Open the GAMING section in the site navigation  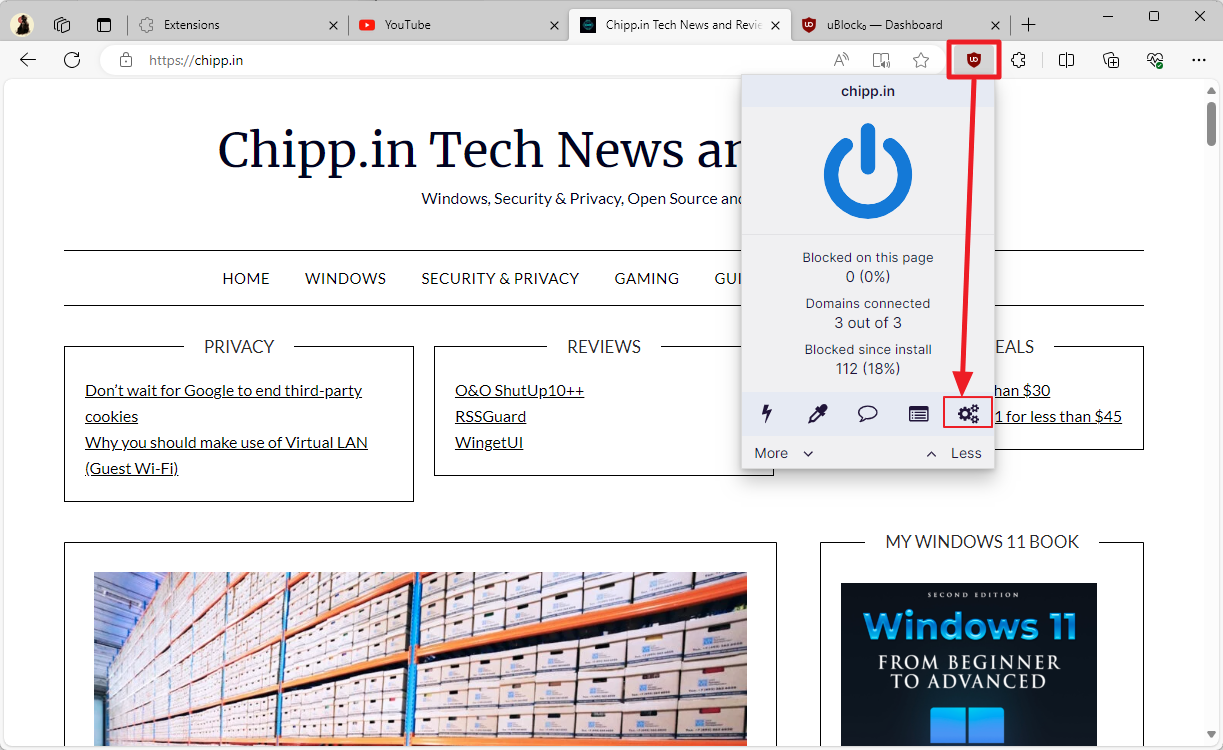[646, 278]
